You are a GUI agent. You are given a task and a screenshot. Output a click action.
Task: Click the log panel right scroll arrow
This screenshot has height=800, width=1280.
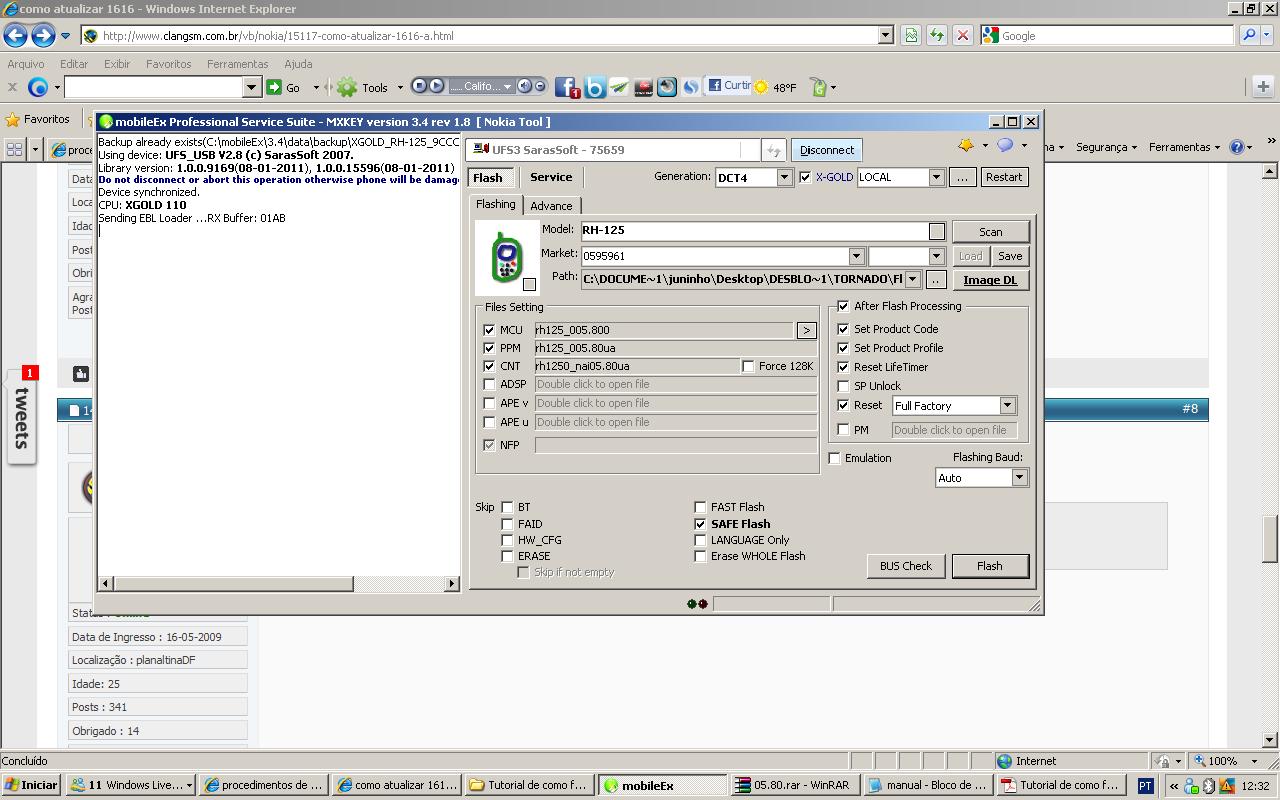(x=452, y=583)
